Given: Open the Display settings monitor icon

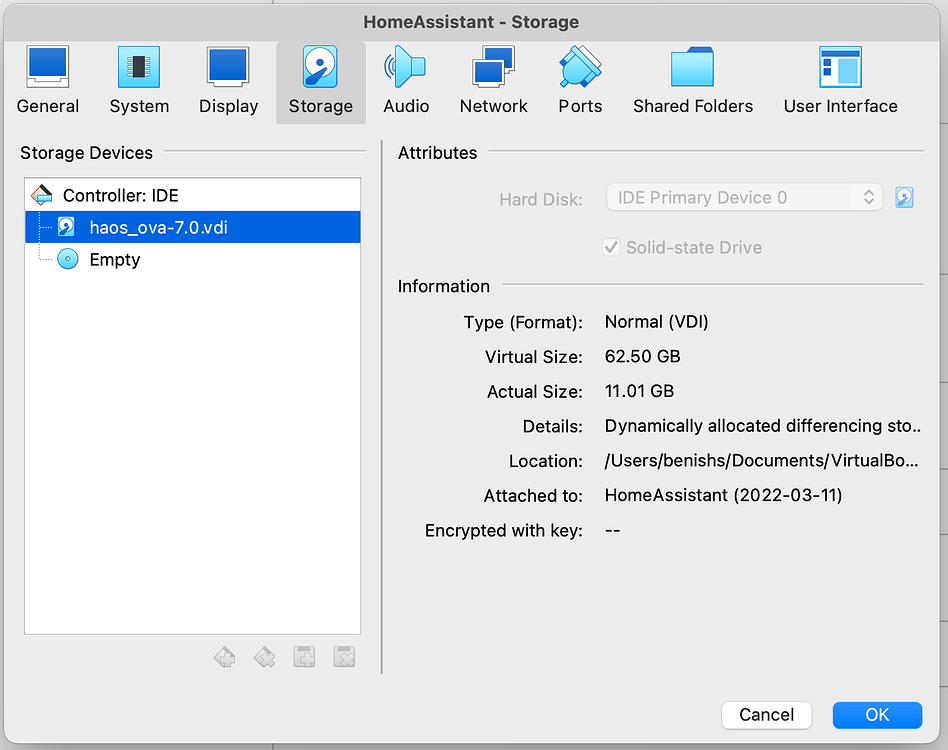Looking at the screenshot, I should (x=228, y=66).
